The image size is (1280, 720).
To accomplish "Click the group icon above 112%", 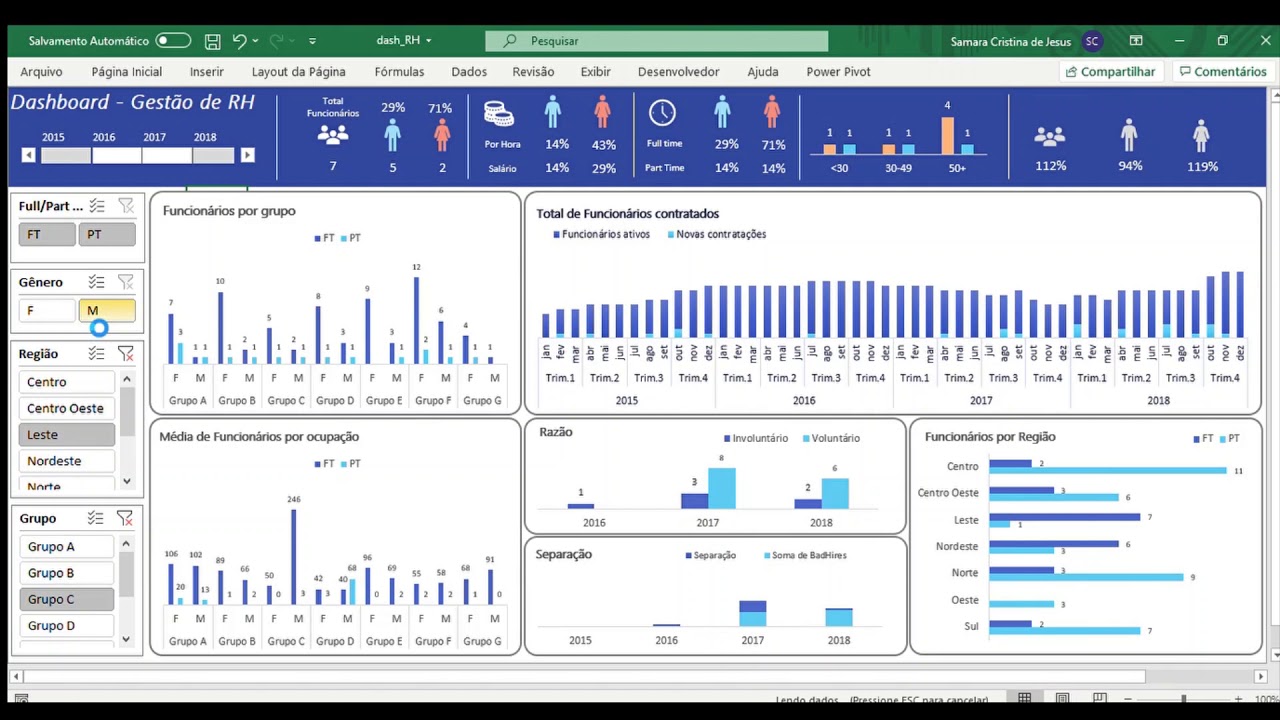I will [1050, 137].
